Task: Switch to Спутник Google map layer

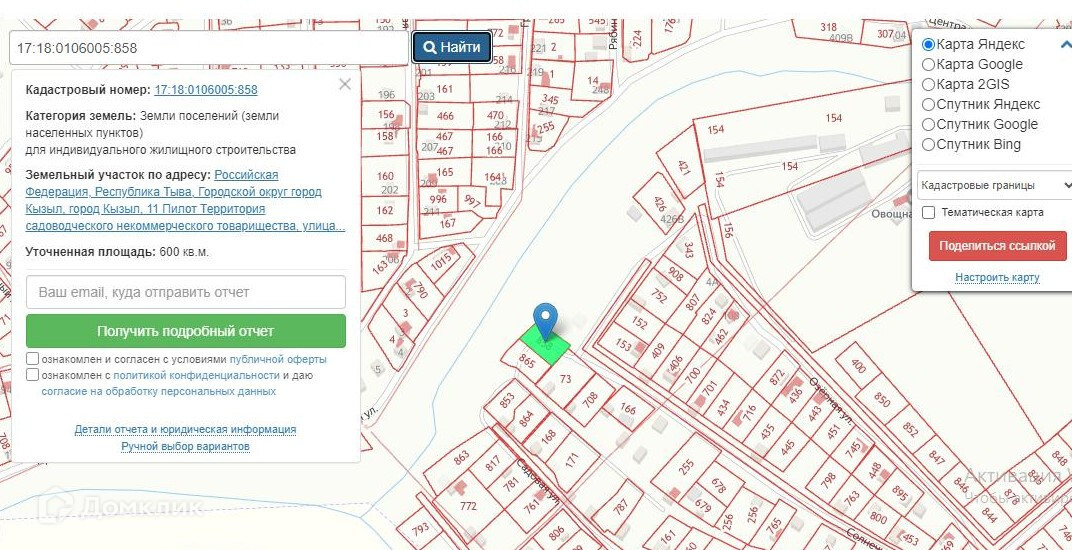Action: [929, 125]
